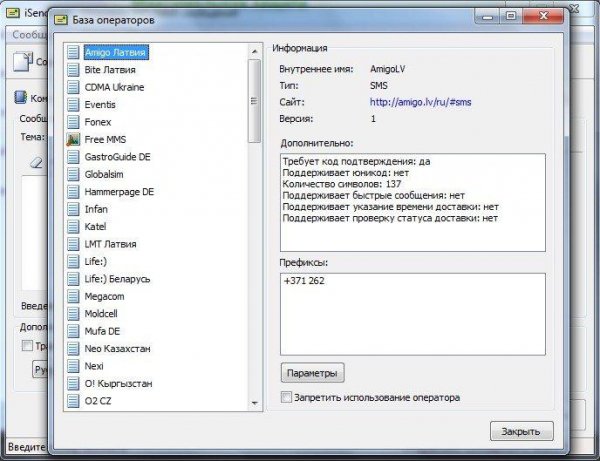
Task: Click the new document icon in iSend window
Action: pos(23,62)
